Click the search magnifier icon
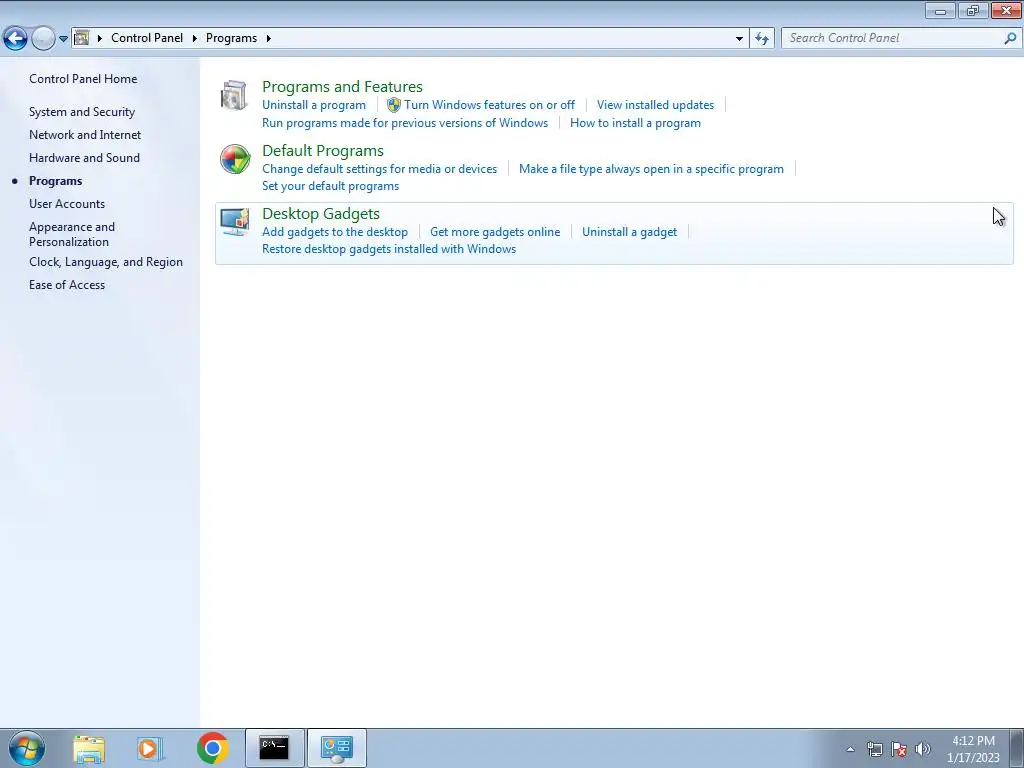Screen dimensions: 1024x768 (x=1010, y=39)
